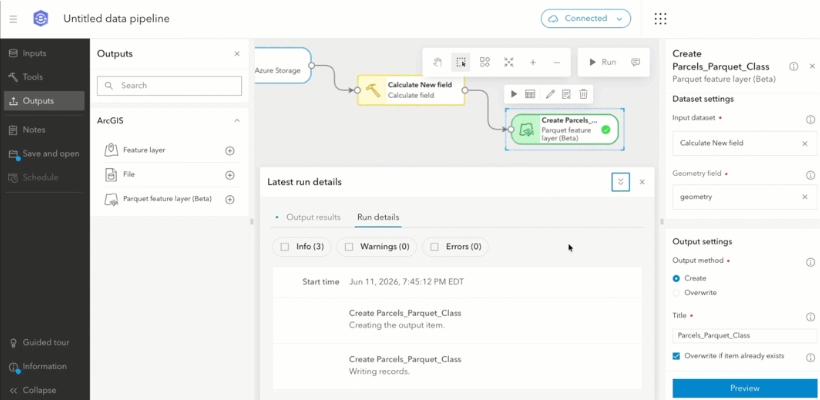820x400 pixels.
Task: Toggle the Info (3) filter checkbox
Action: click(x=285, y=247)
